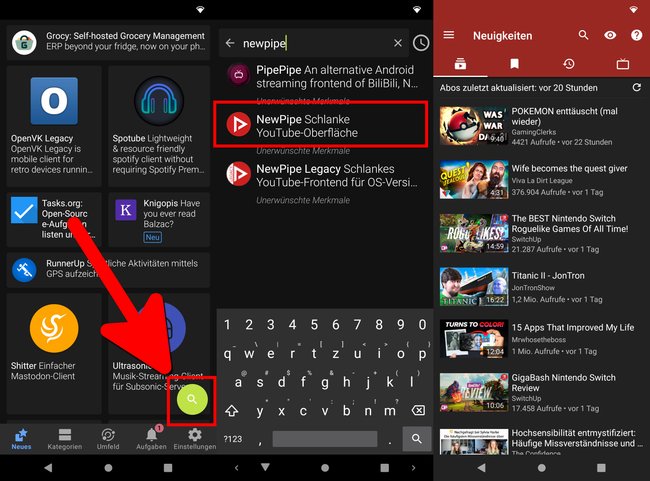650x481 pixels.
Task: Select the TV channel tab icon
Action: point(623,64)
